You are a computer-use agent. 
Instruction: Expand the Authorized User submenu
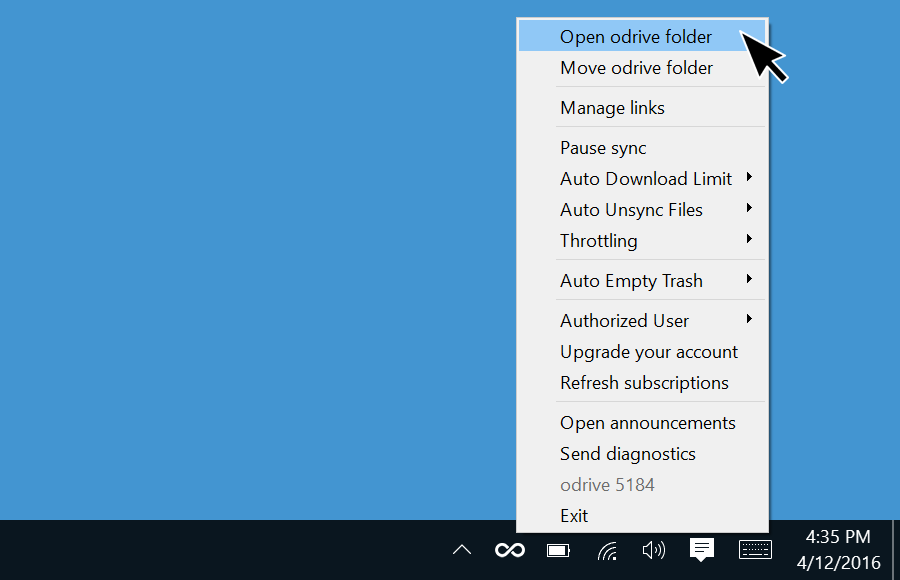643,320
